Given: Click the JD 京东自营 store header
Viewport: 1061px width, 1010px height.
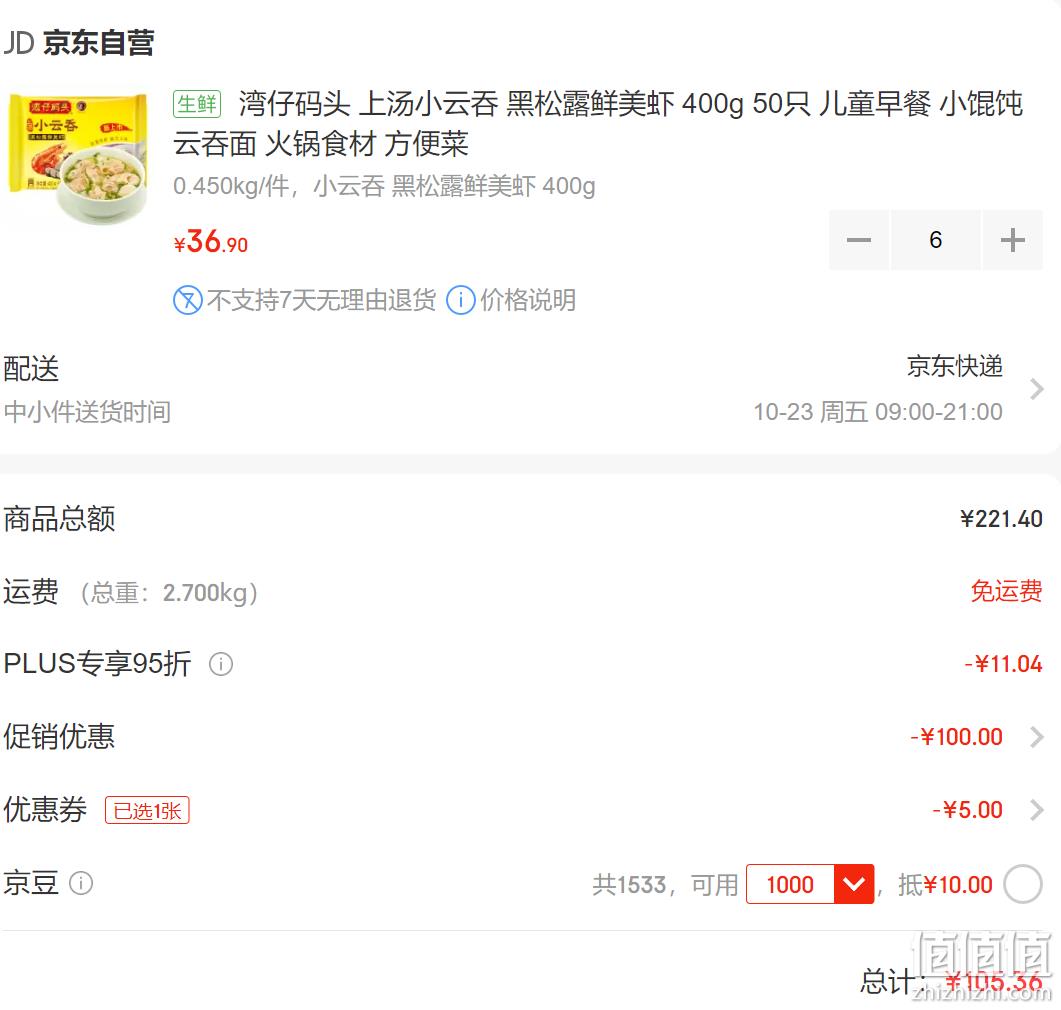Looking at the screenshot, I should [x=78, y=43].
